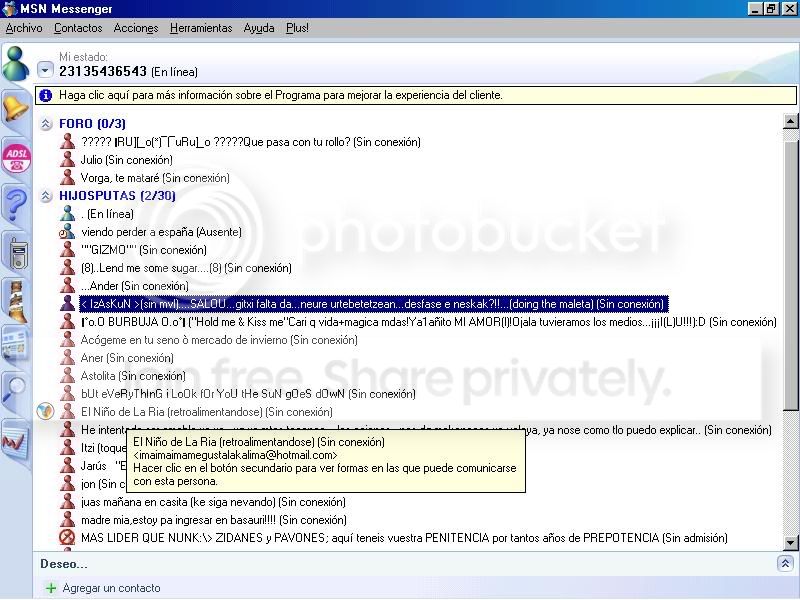Click the Deseo... panel heading
Image resolution: width=800 pixels, height=600 pixels.
[64, 564]
